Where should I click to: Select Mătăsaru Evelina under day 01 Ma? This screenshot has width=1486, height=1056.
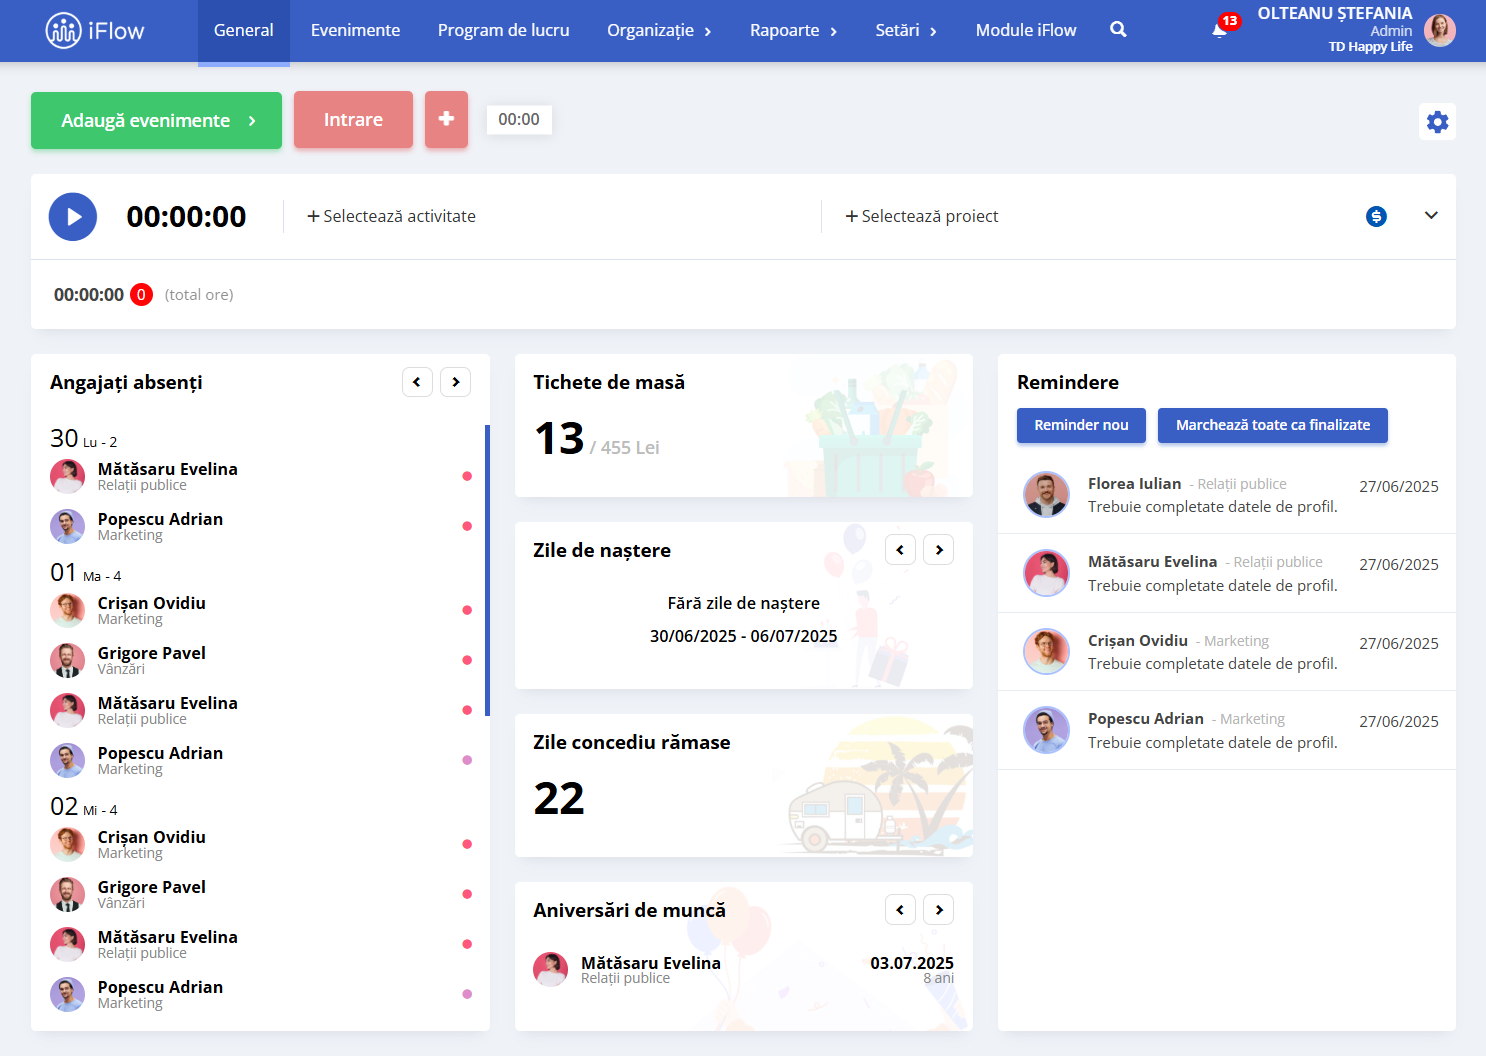[x=260, y=710]
